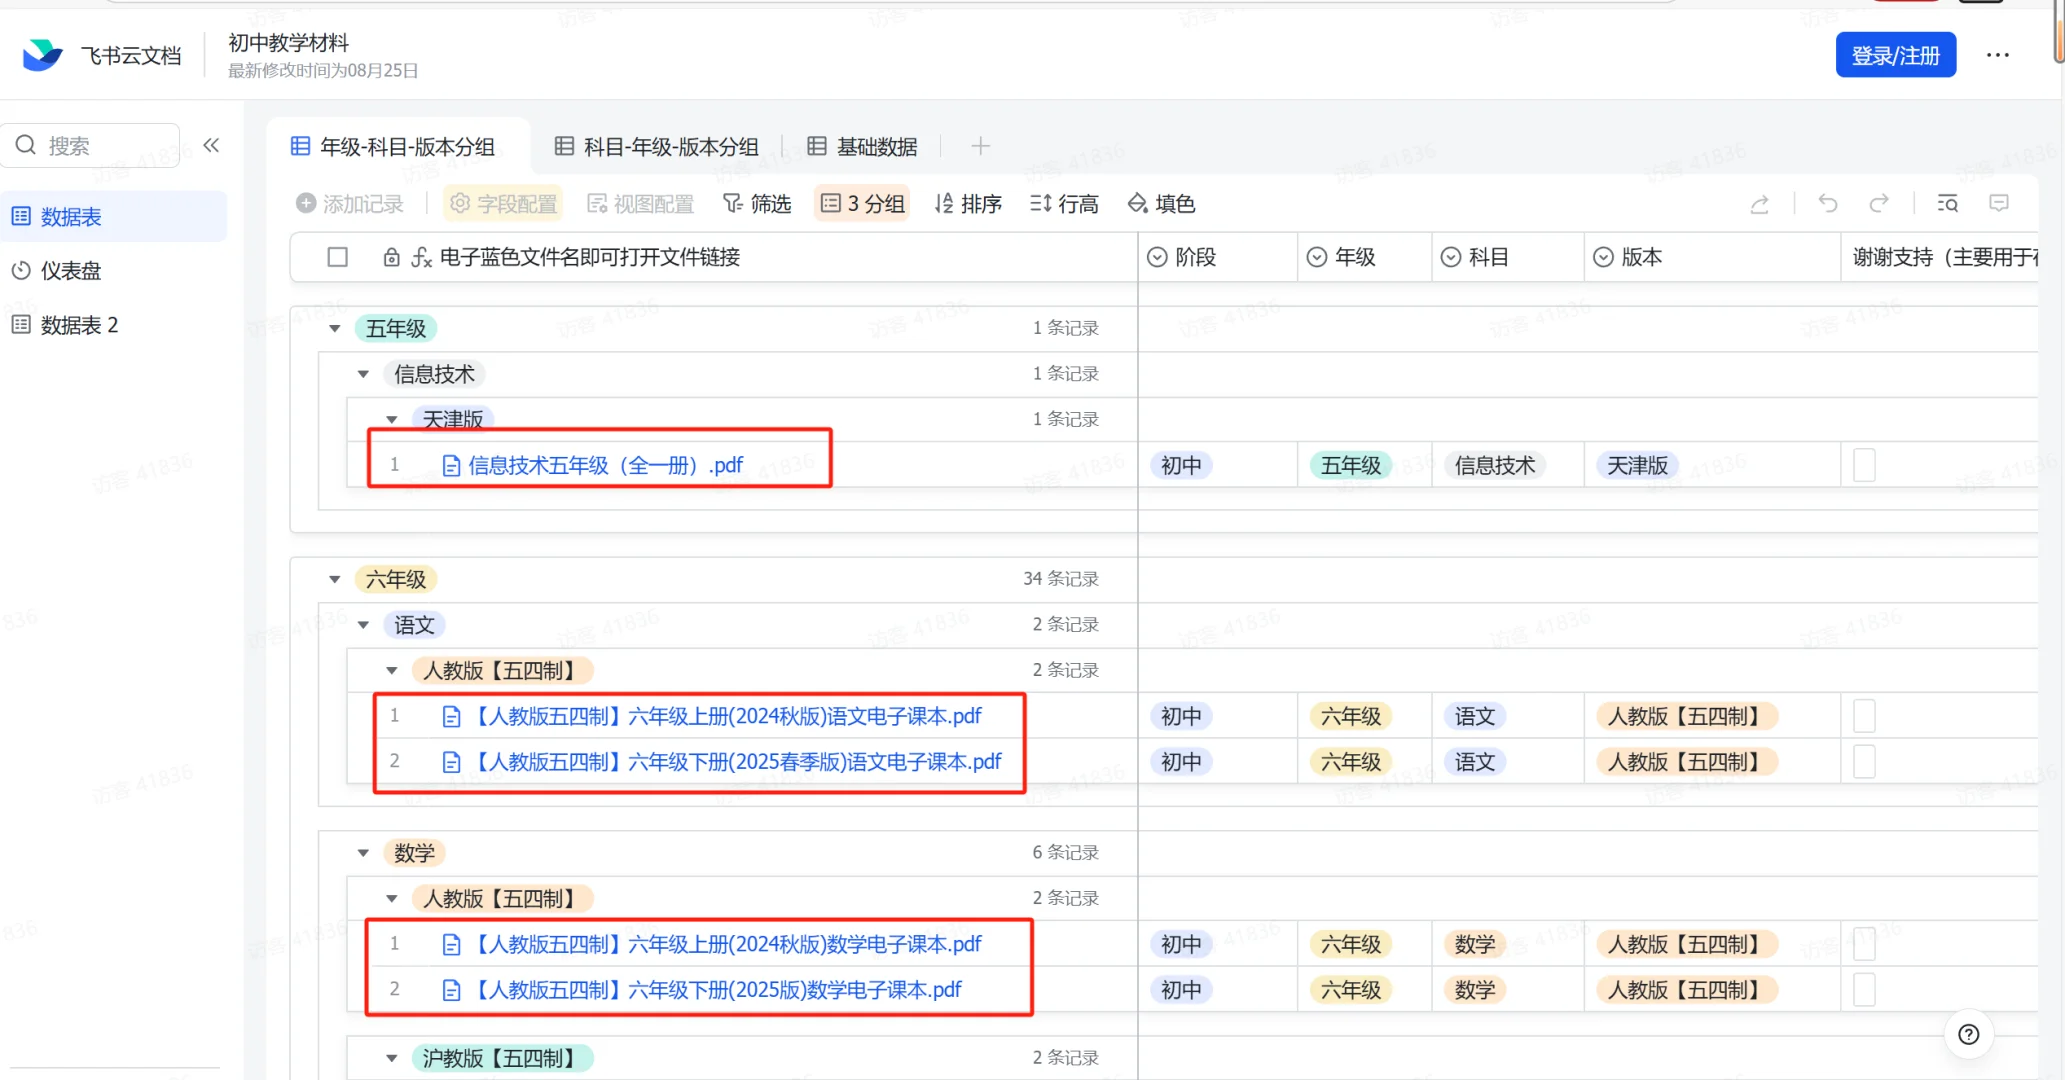Tick the checkbox in the 信息技术五年级 row
The height and width of the screenshot is (1080, 2065).
tap(1864, 465)
